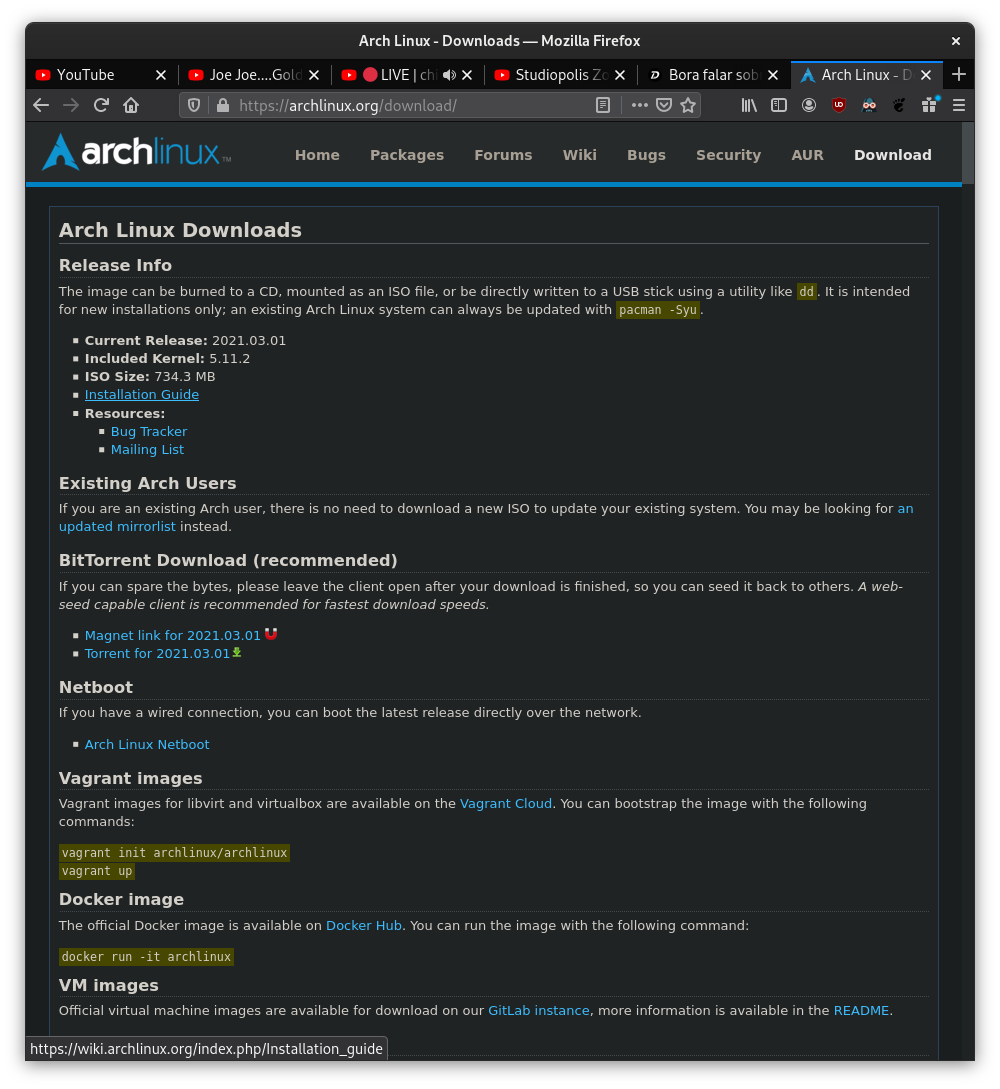Click Magnet link for 2021.03.01
1000x1089 pixels.
point(172,635)
